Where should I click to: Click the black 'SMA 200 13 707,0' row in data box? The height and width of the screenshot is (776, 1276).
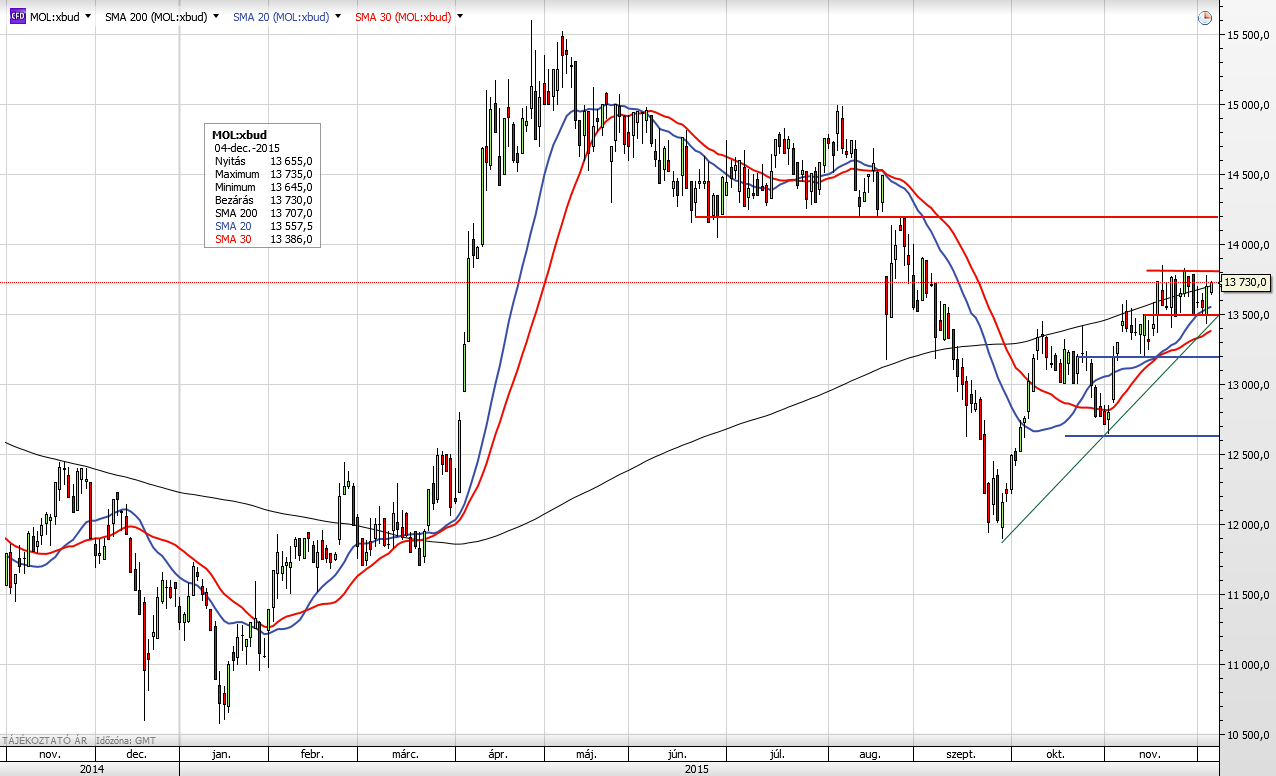coord(263,213)
